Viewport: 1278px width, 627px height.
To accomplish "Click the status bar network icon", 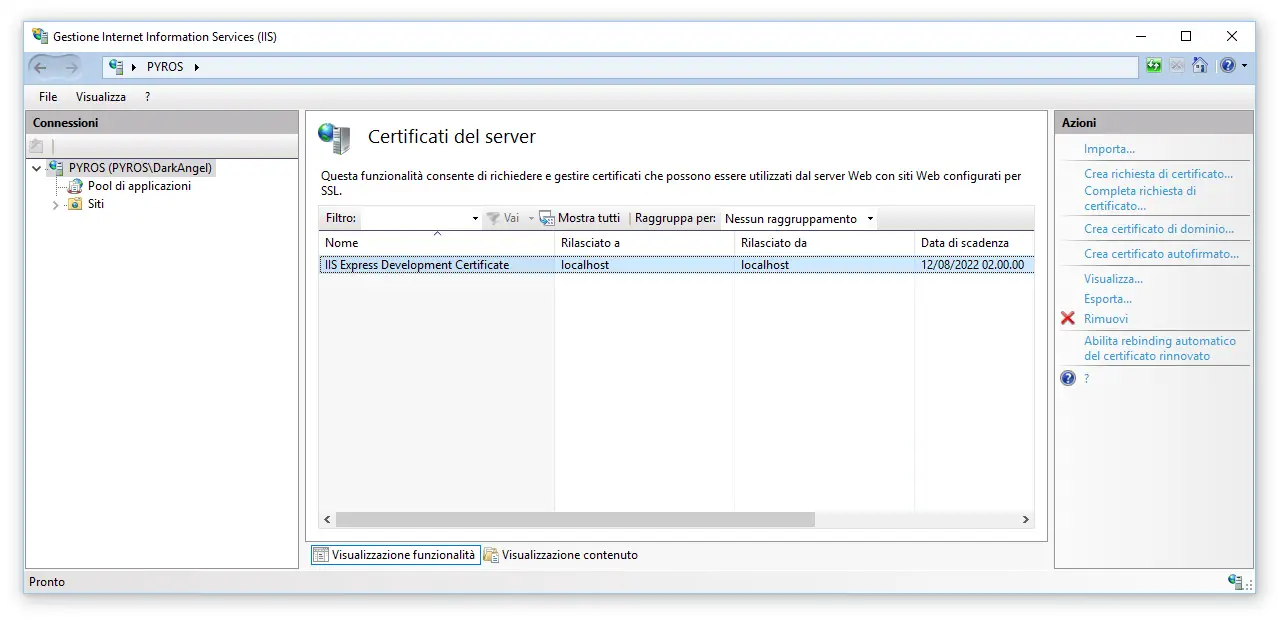I will (1237, 582).
